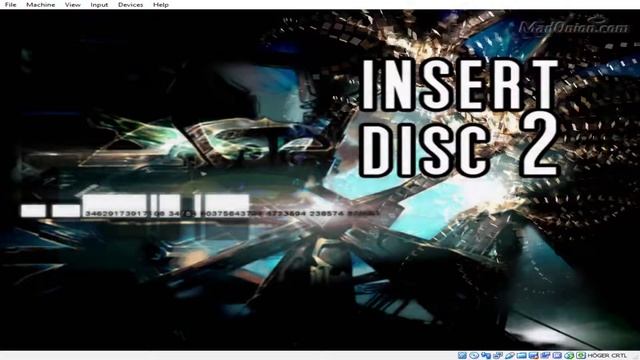Click the virtual display status icon
The height and width of the screenshot is (360, 640).
coord(533,356)
